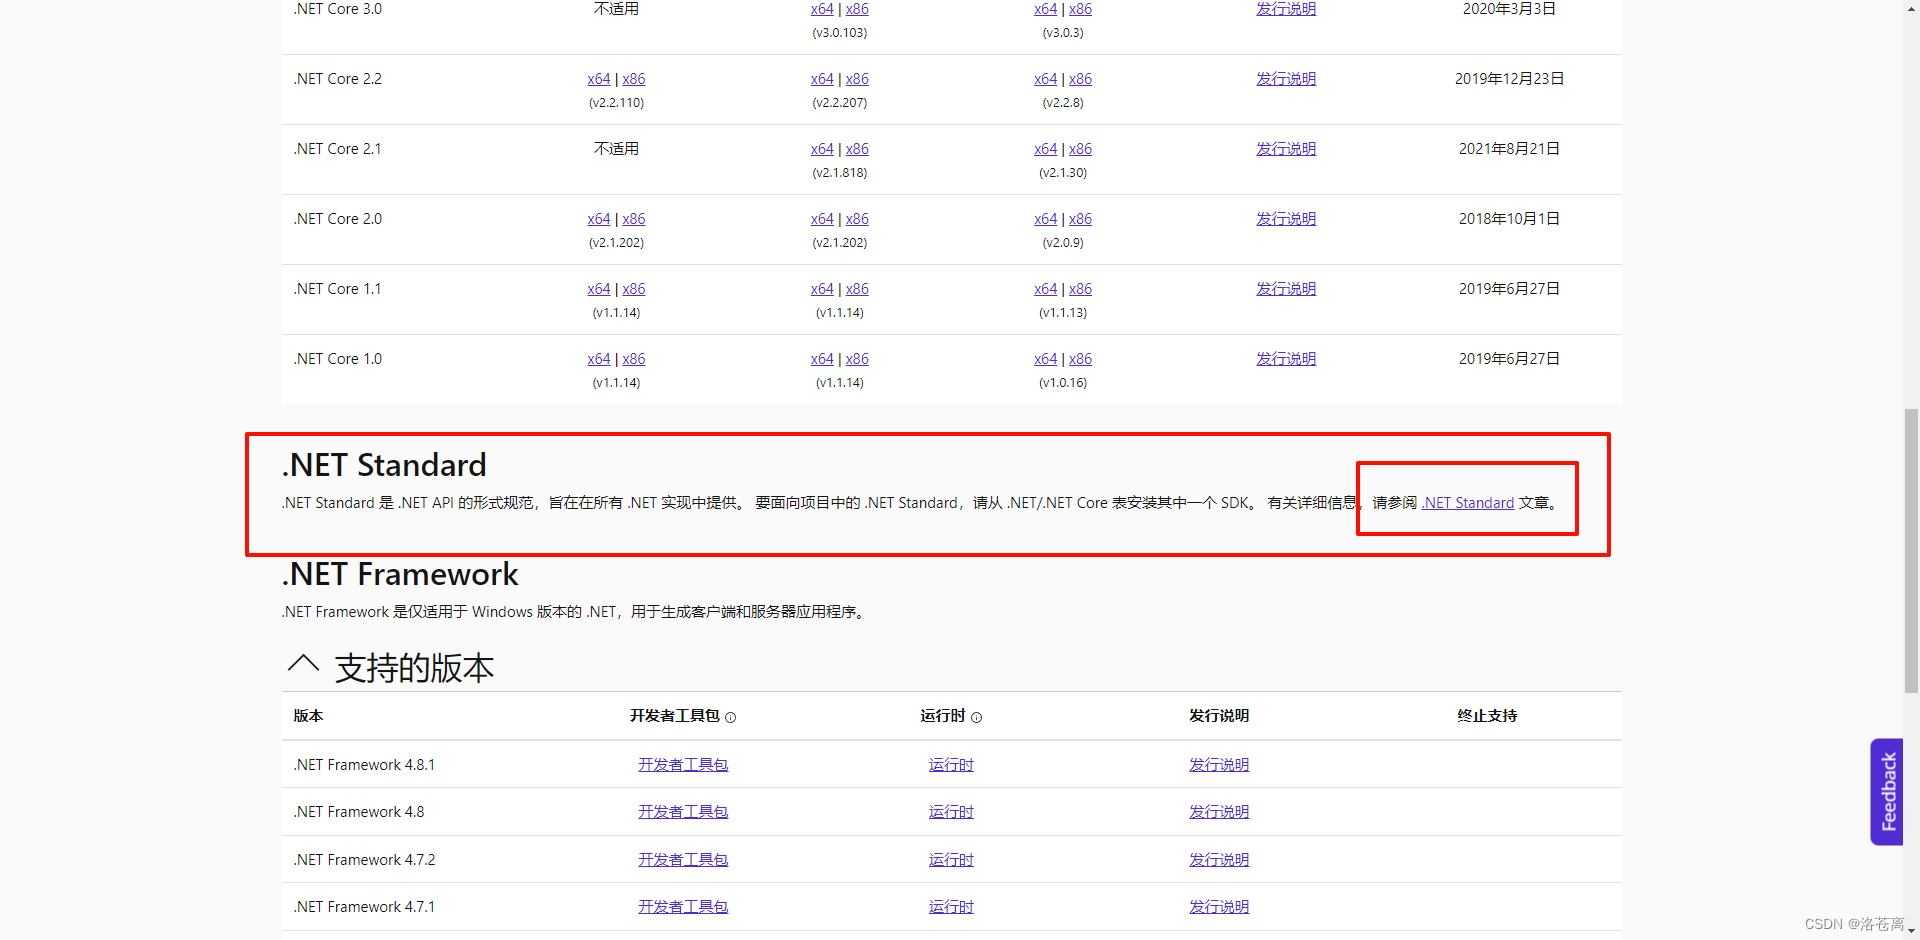The width and height of the screenshot is (1920, 940).
Task: Open x64 link for v2.2.110 in .NET Core 2.2
Action: click(x=599, y=79)
